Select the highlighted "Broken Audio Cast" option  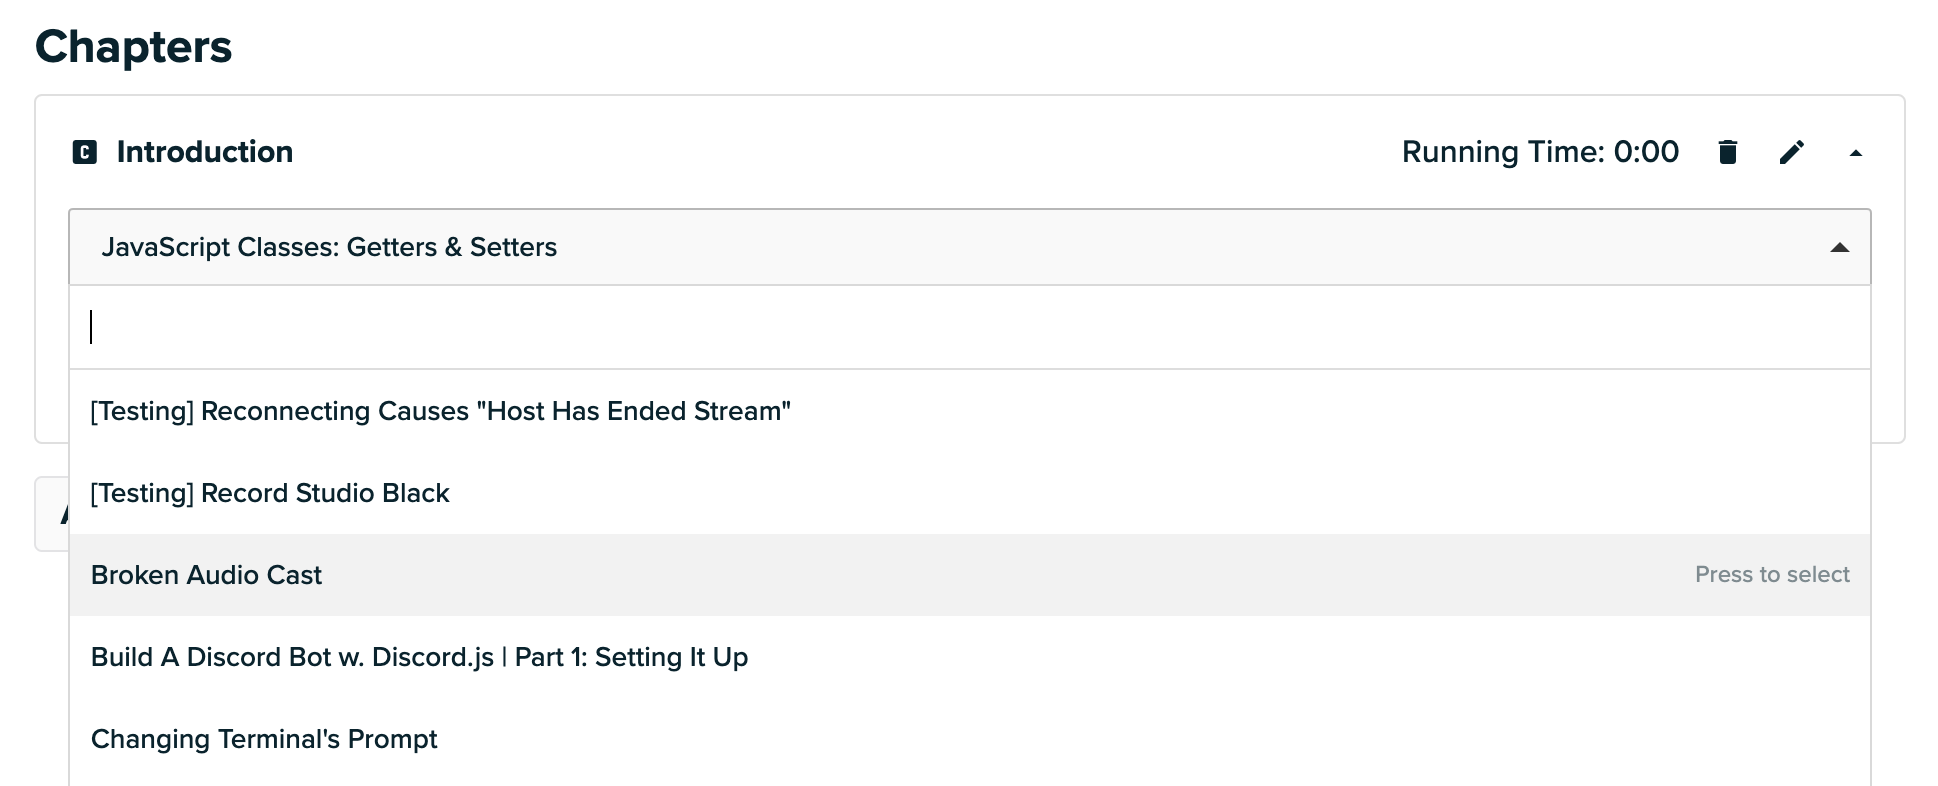(207, 575)
